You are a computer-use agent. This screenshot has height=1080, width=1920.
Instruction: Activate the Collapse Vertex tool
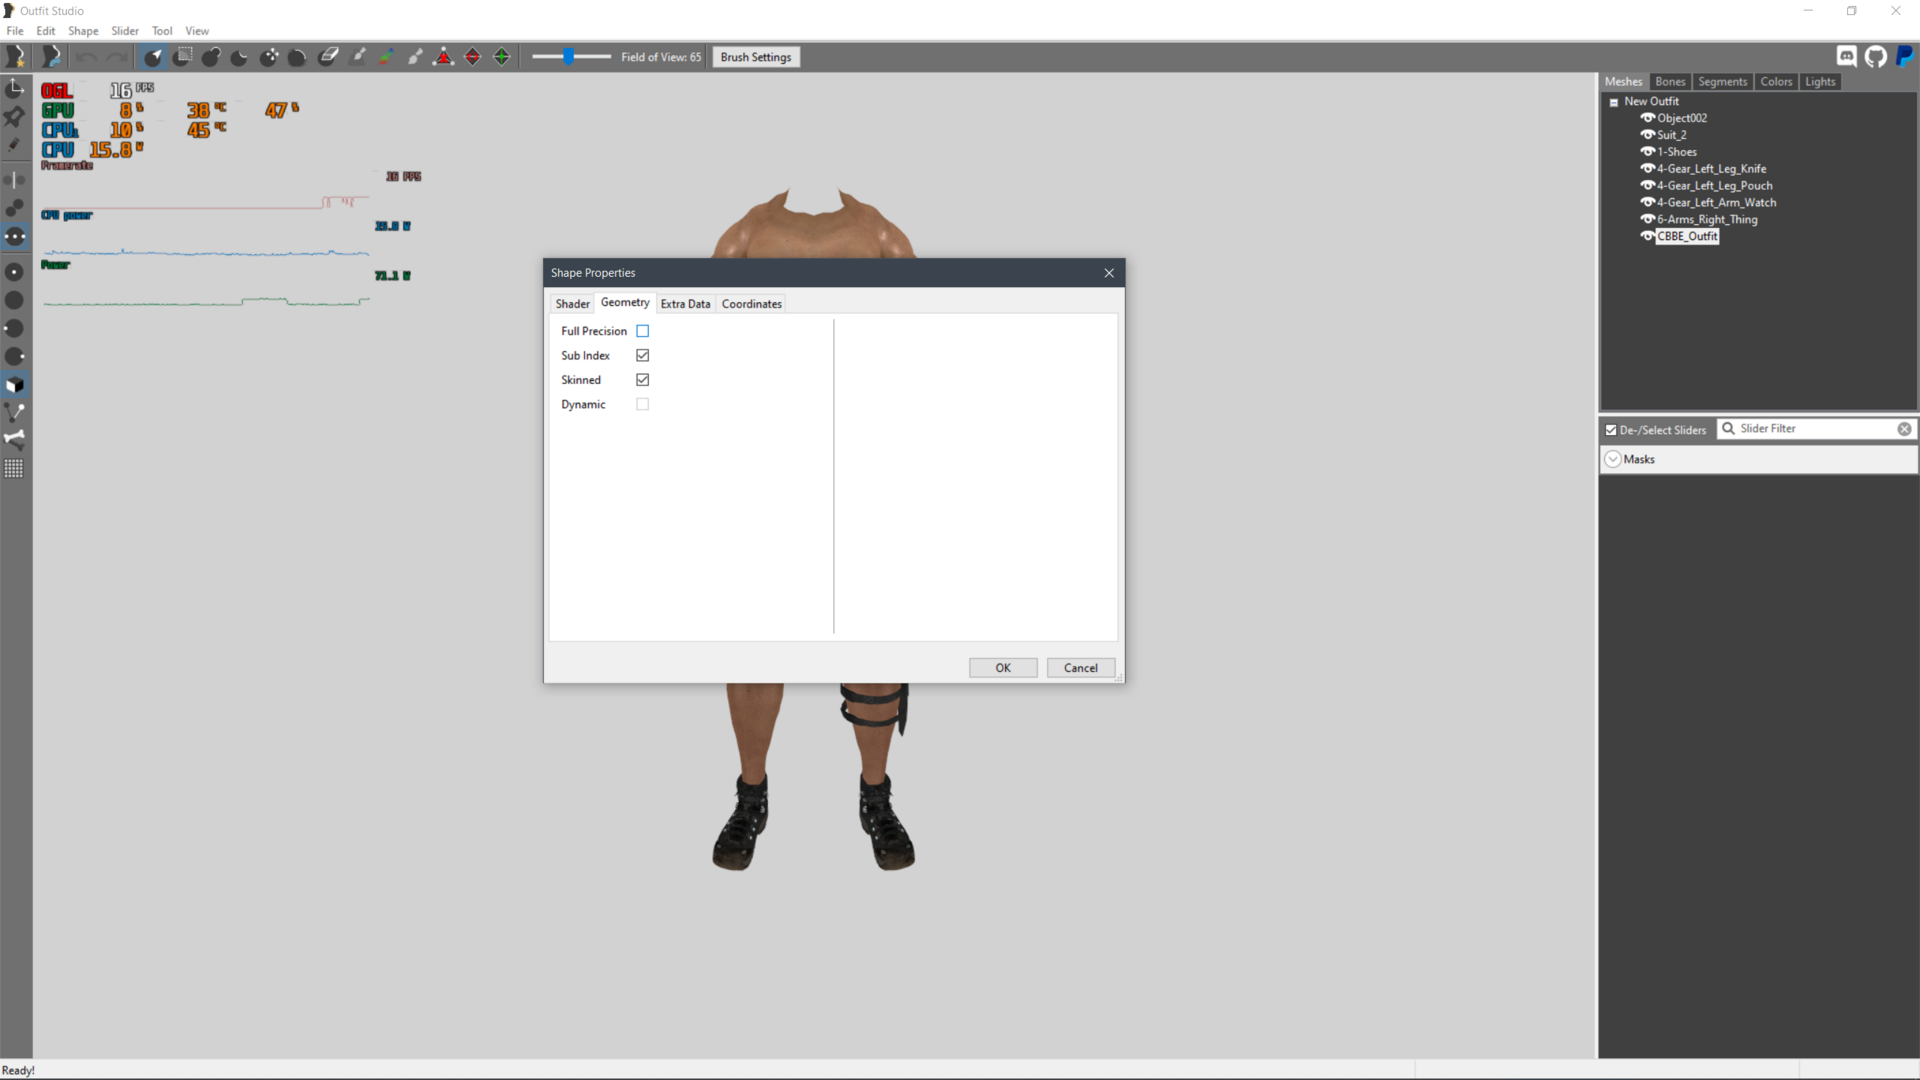pos(444,57)
